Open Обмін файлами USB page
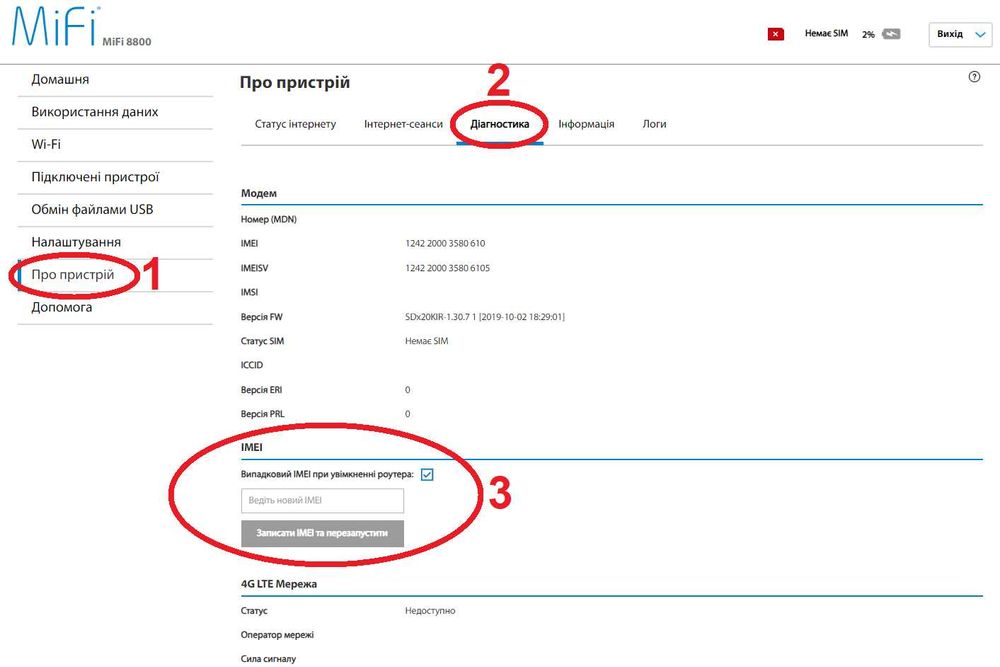 pos(92,209)
